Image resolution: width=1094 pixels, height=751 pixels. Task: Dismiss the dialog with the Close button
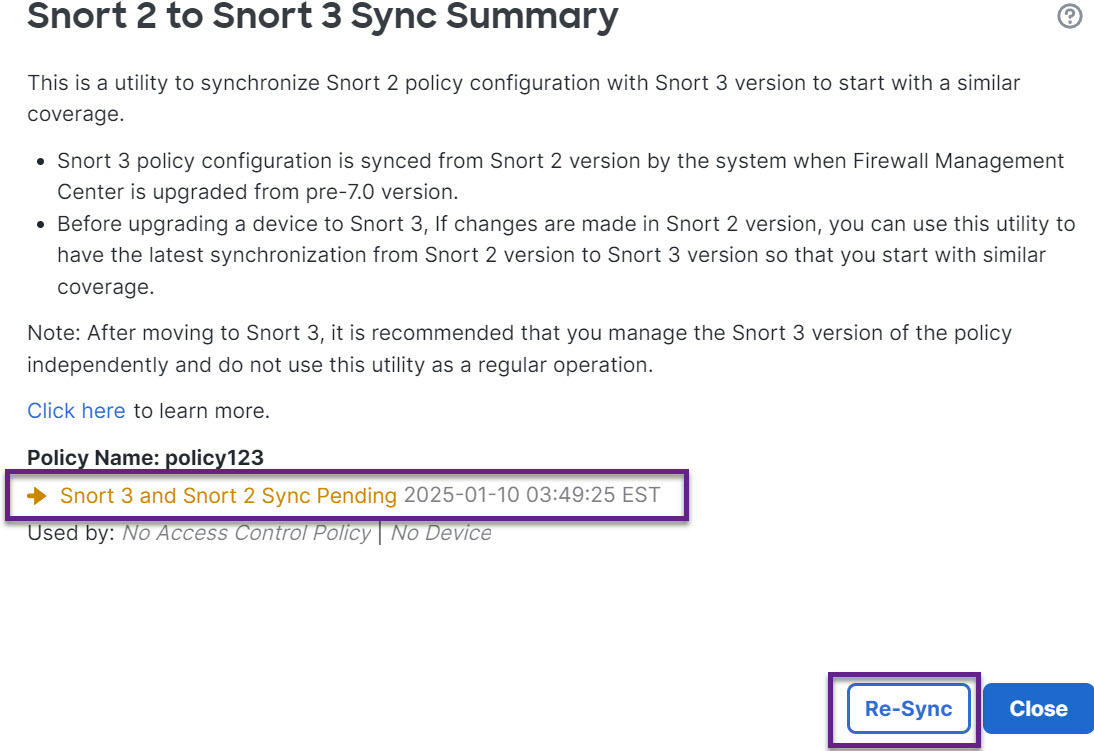(x=1038, y=708)
